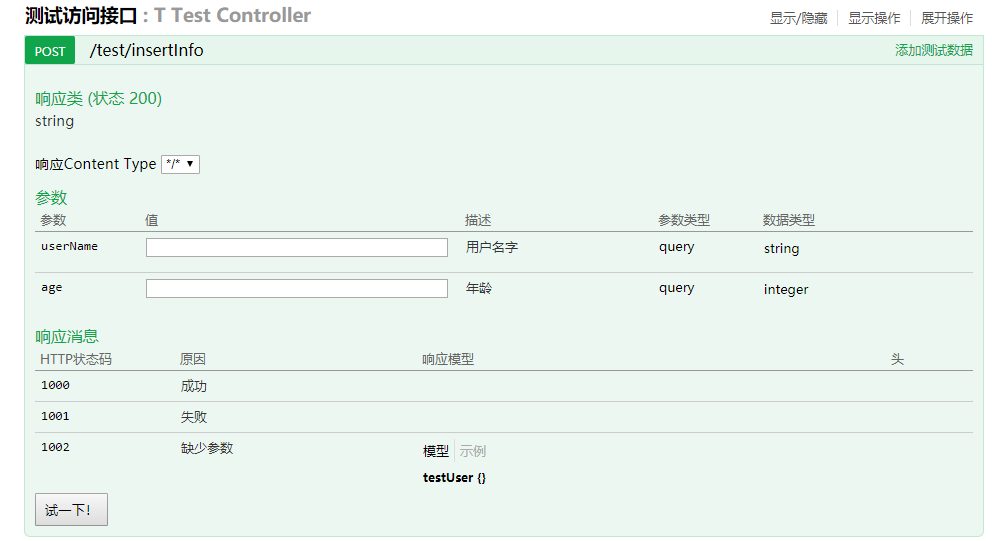Select the 1000 status code row
Screen dimensions: 992x541
point(55,386)
